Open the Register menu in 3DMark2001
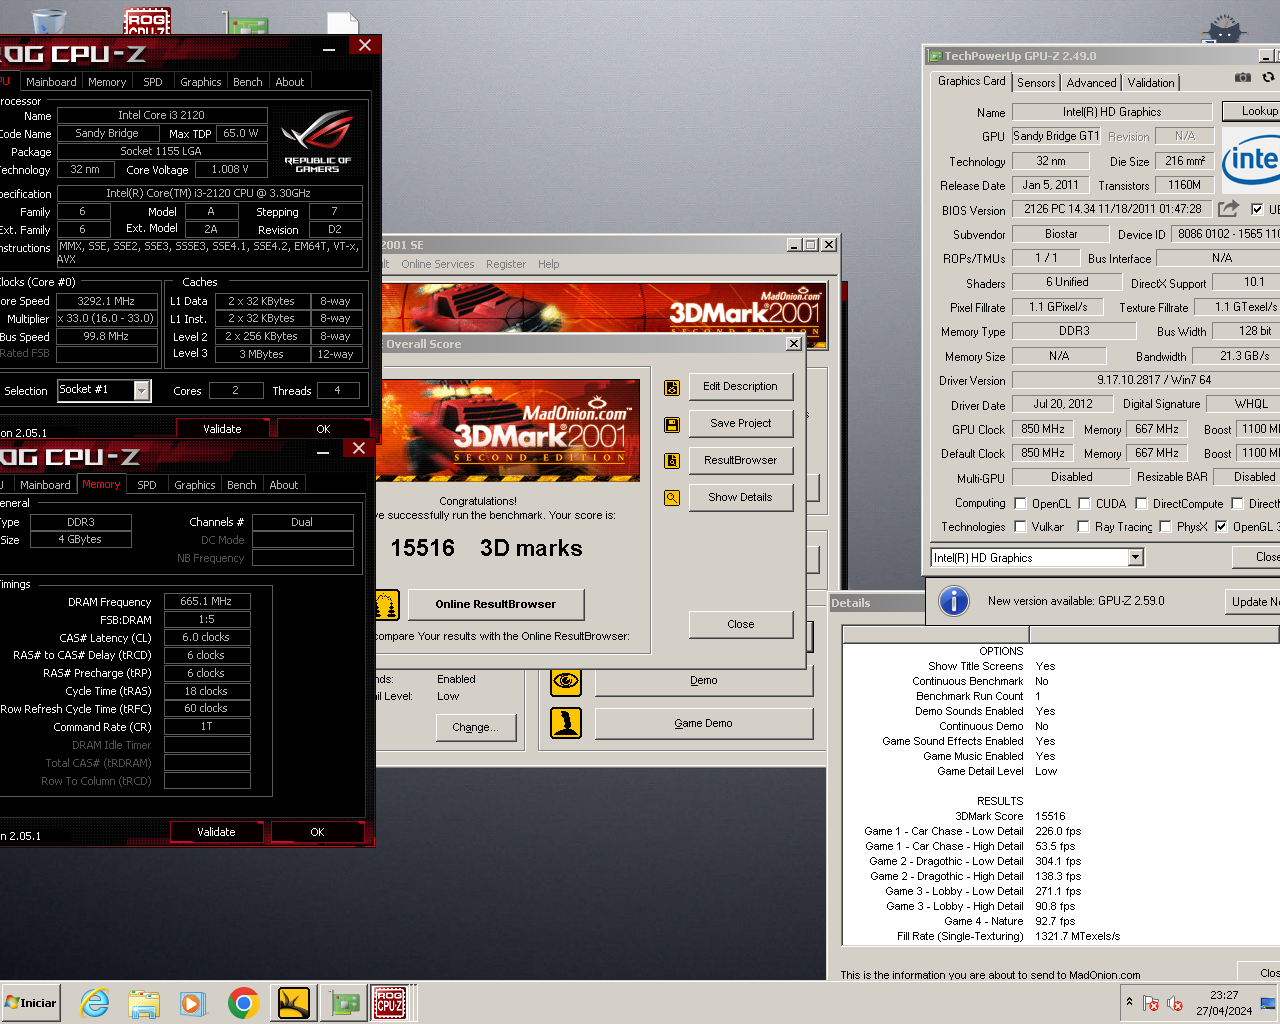The image size is (1280, 1024). (x=506, y=264)
